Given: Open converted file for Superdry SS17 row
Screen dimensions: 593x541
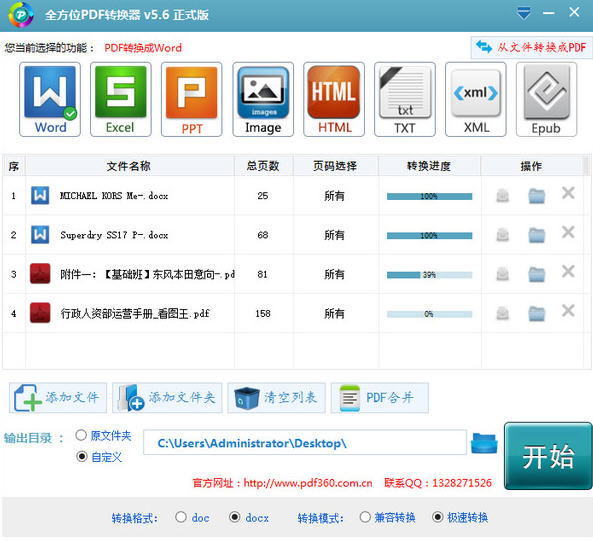Looking at the screenshot, I should (503, 235).
